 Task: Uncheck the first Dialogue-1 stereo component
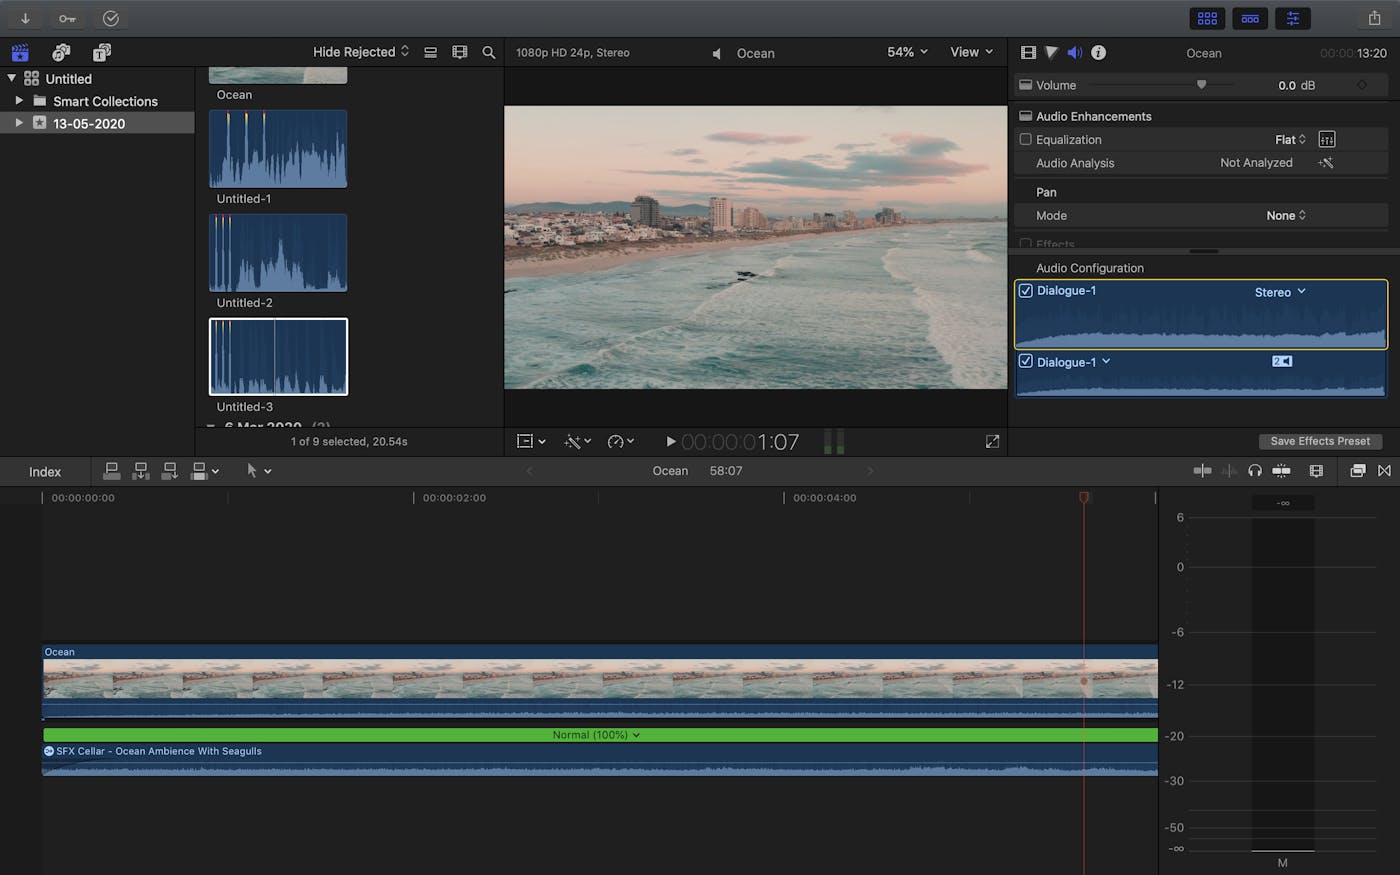click(1025, 291)
